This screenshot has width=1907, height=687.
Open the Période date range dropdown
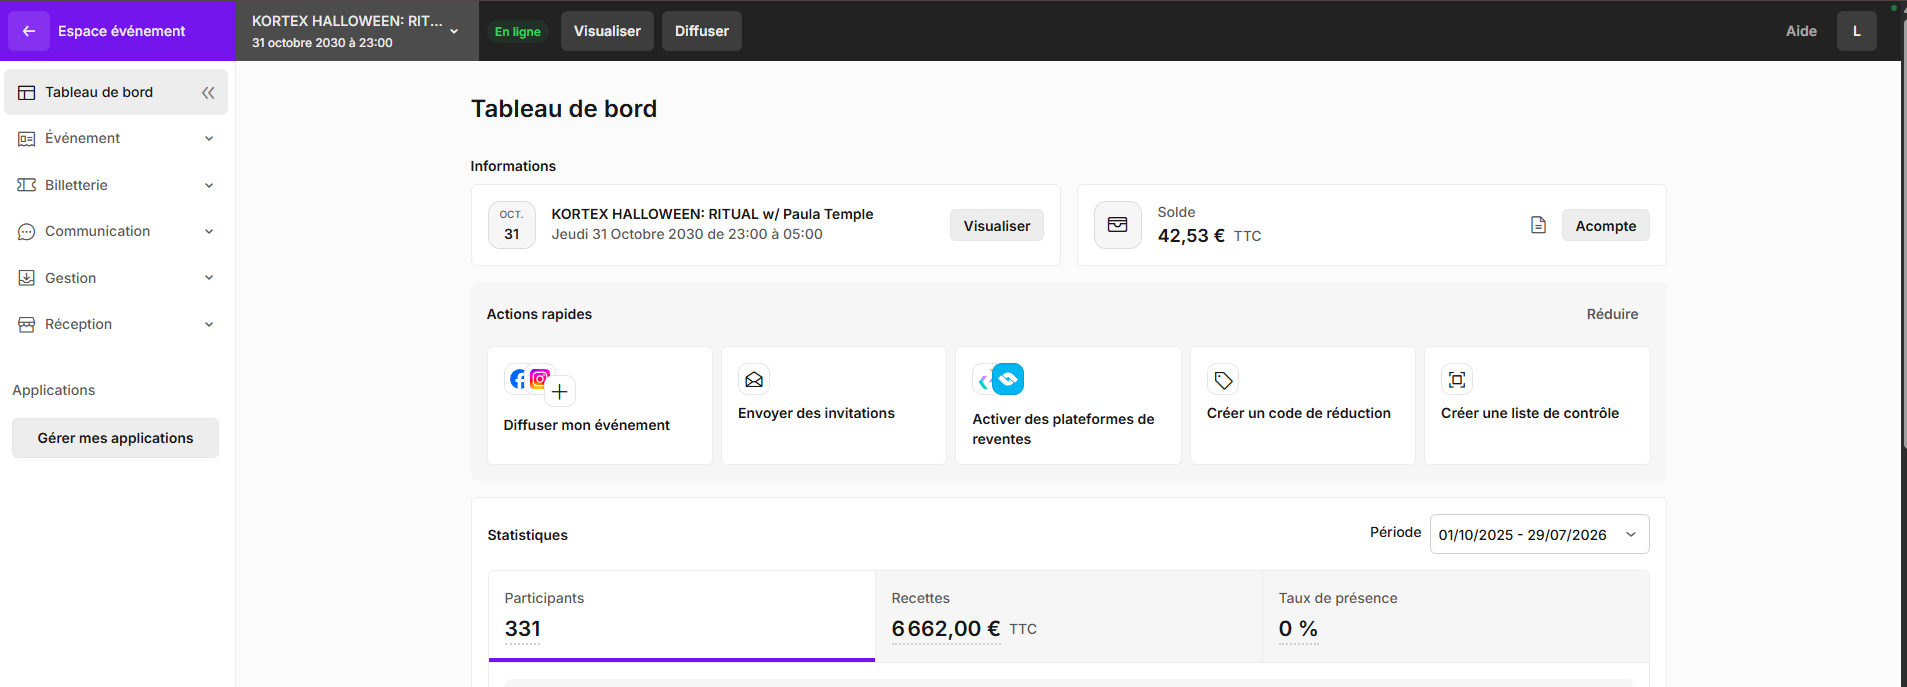1539,534
